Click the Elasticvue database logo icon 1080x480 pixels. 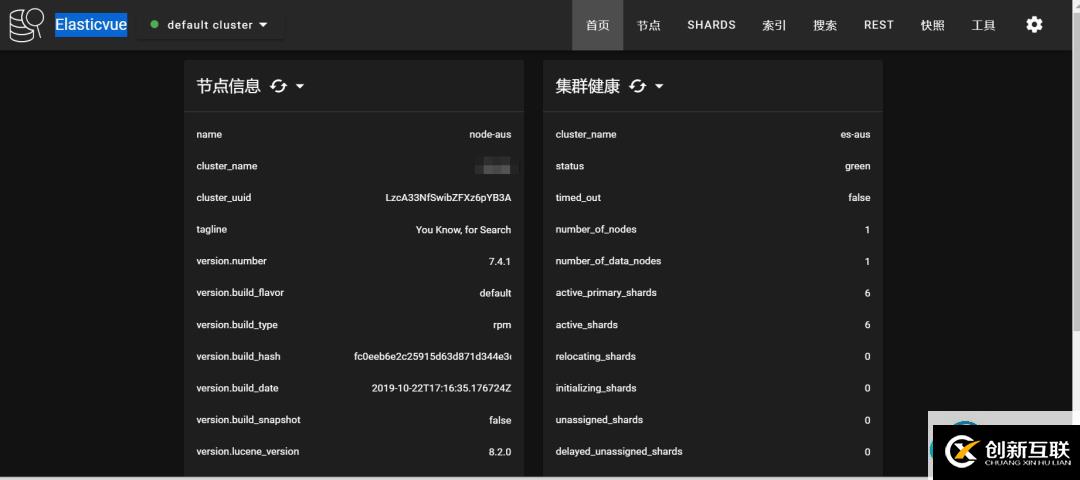point(26,25)
